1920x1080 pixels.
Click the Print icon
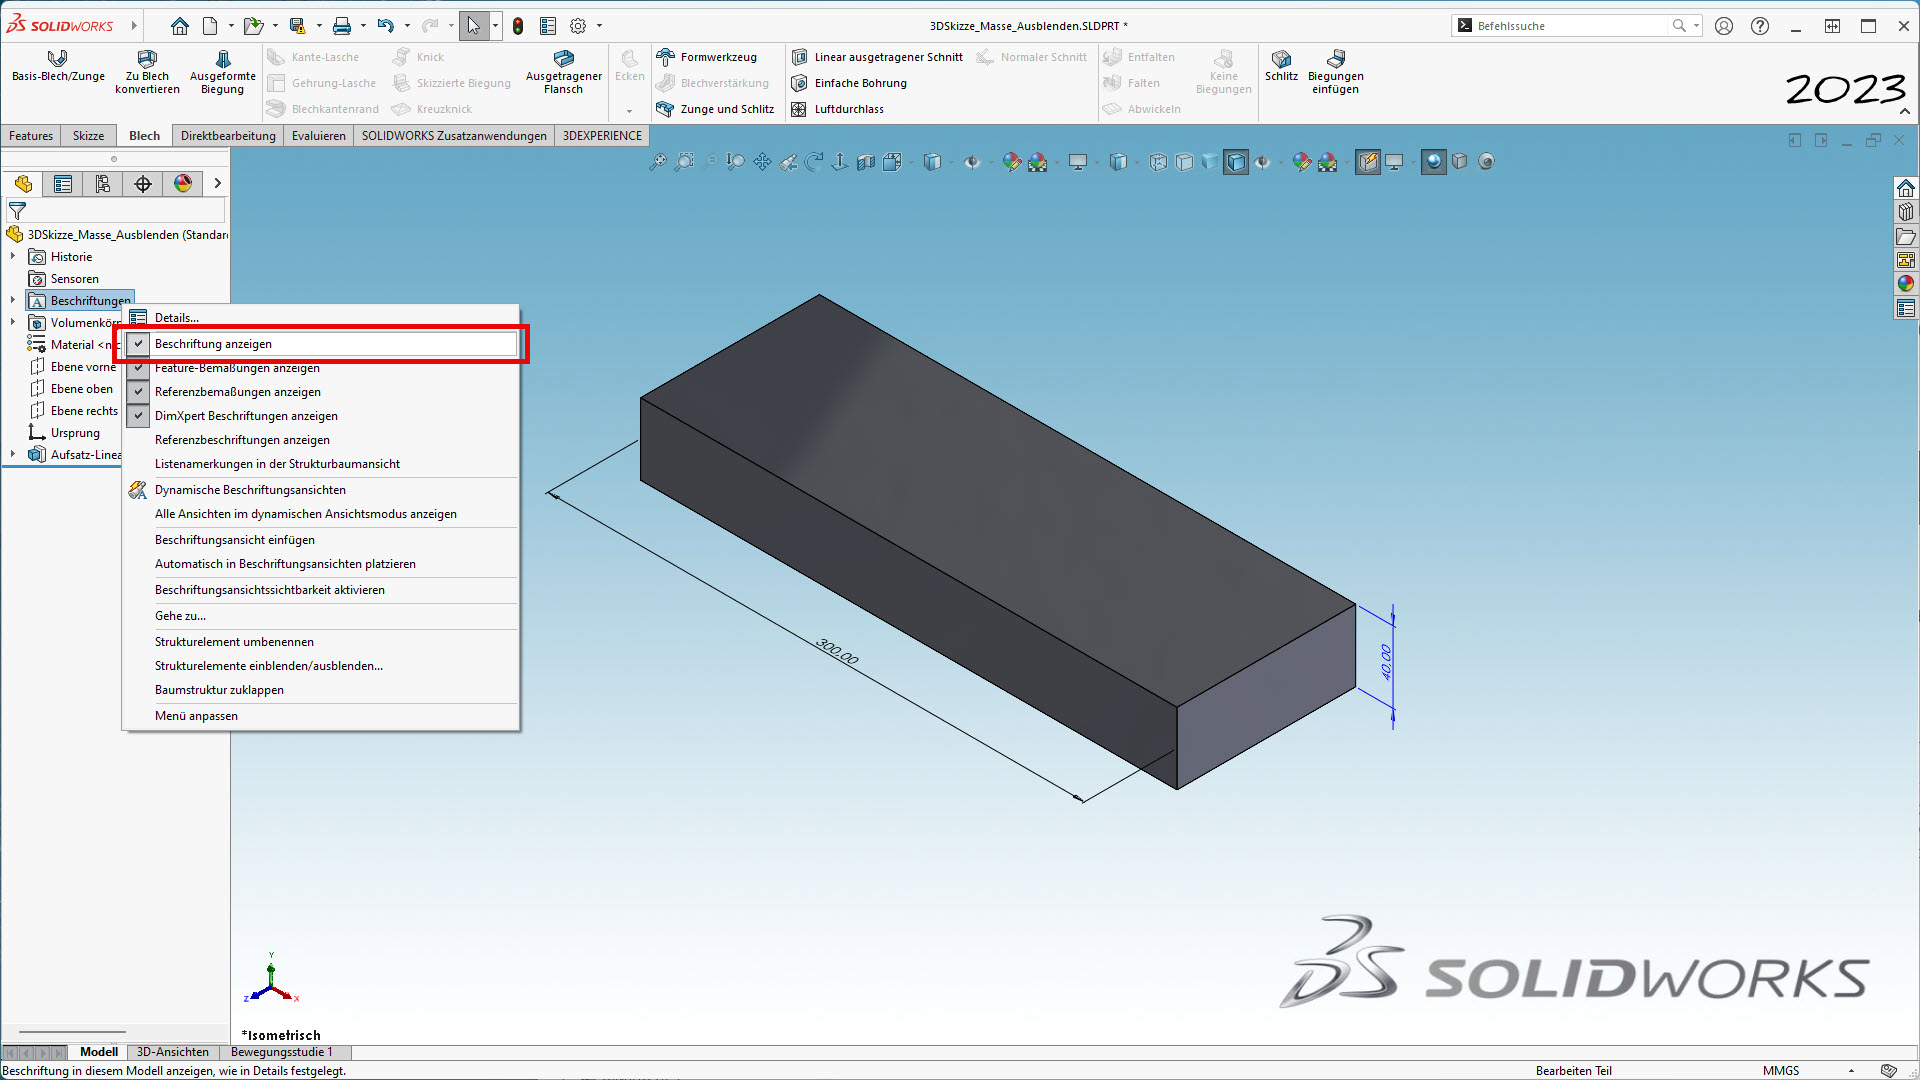(x=342, y=26)
